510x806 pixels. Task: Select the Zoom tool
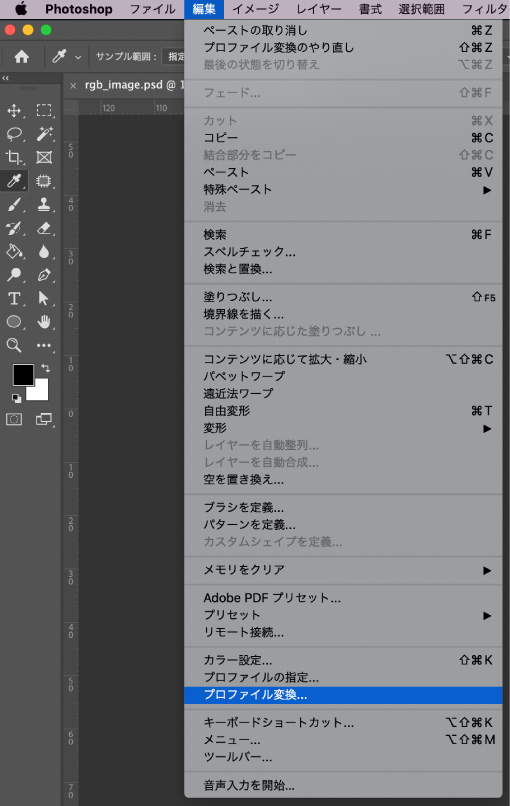point(14,345)
